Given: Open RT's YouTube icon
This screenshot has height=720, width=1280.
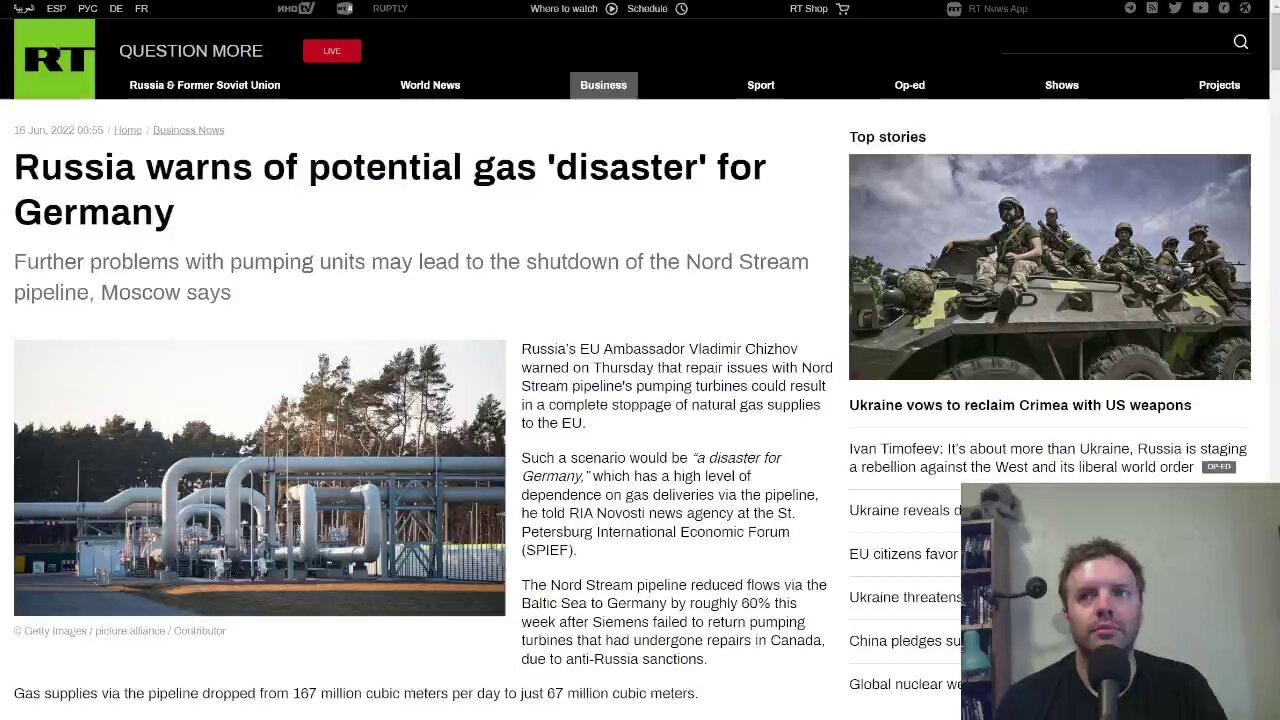Looking at the screenshot, I should (x=1200, y=8).
